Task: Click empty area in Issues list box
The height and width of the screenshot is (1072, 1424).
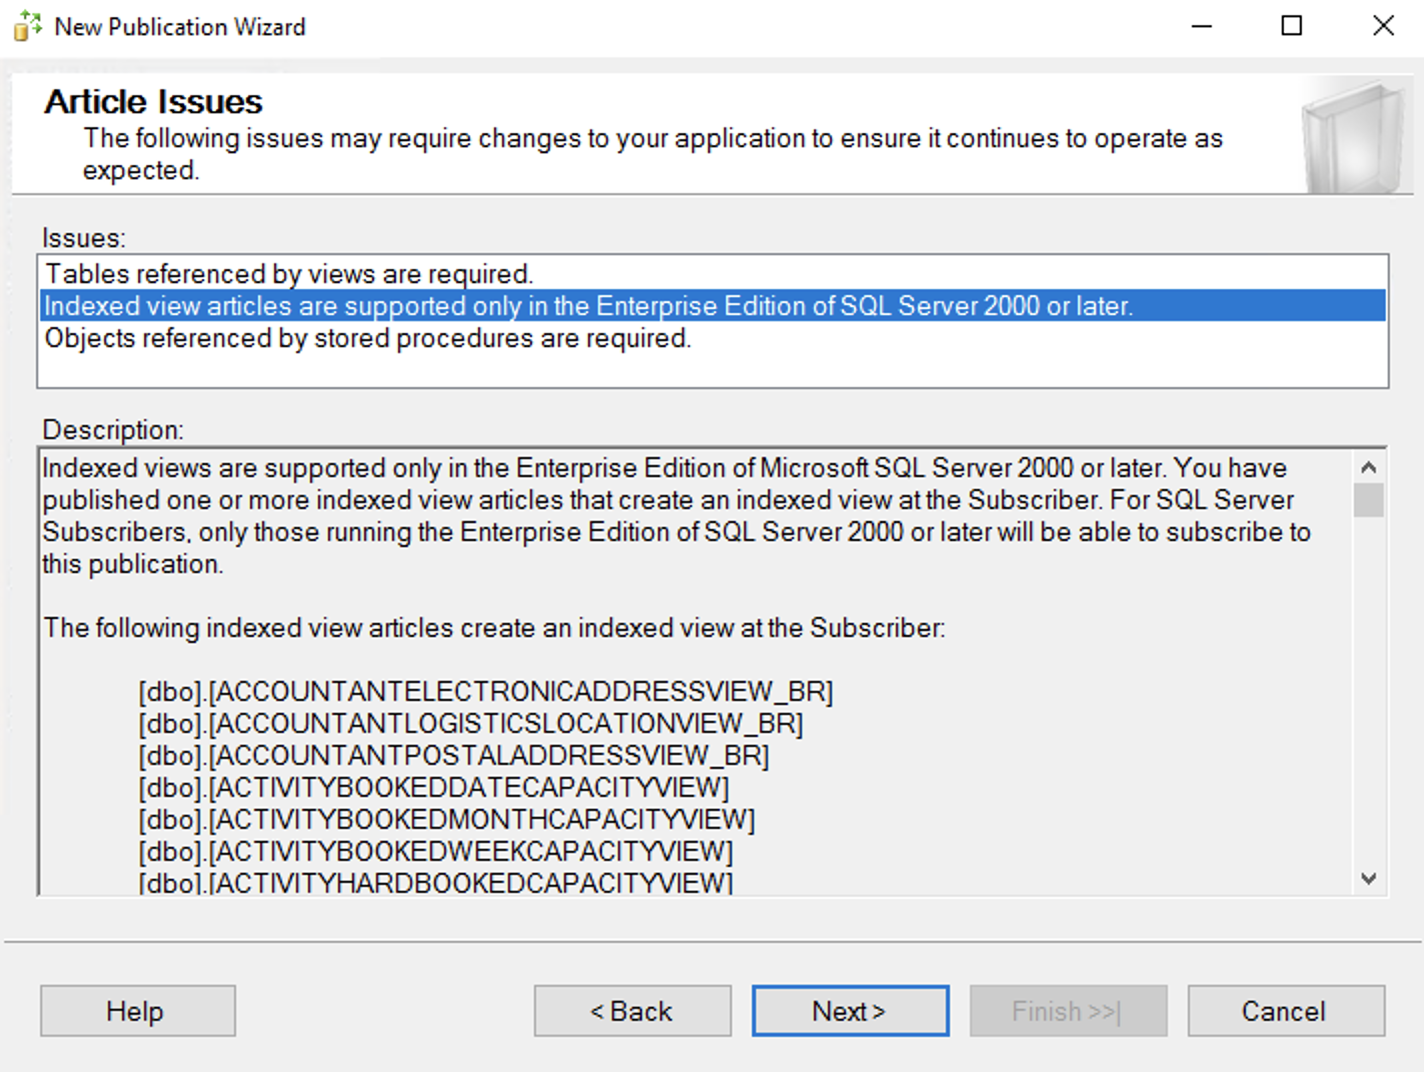Action: pos(712,369)
